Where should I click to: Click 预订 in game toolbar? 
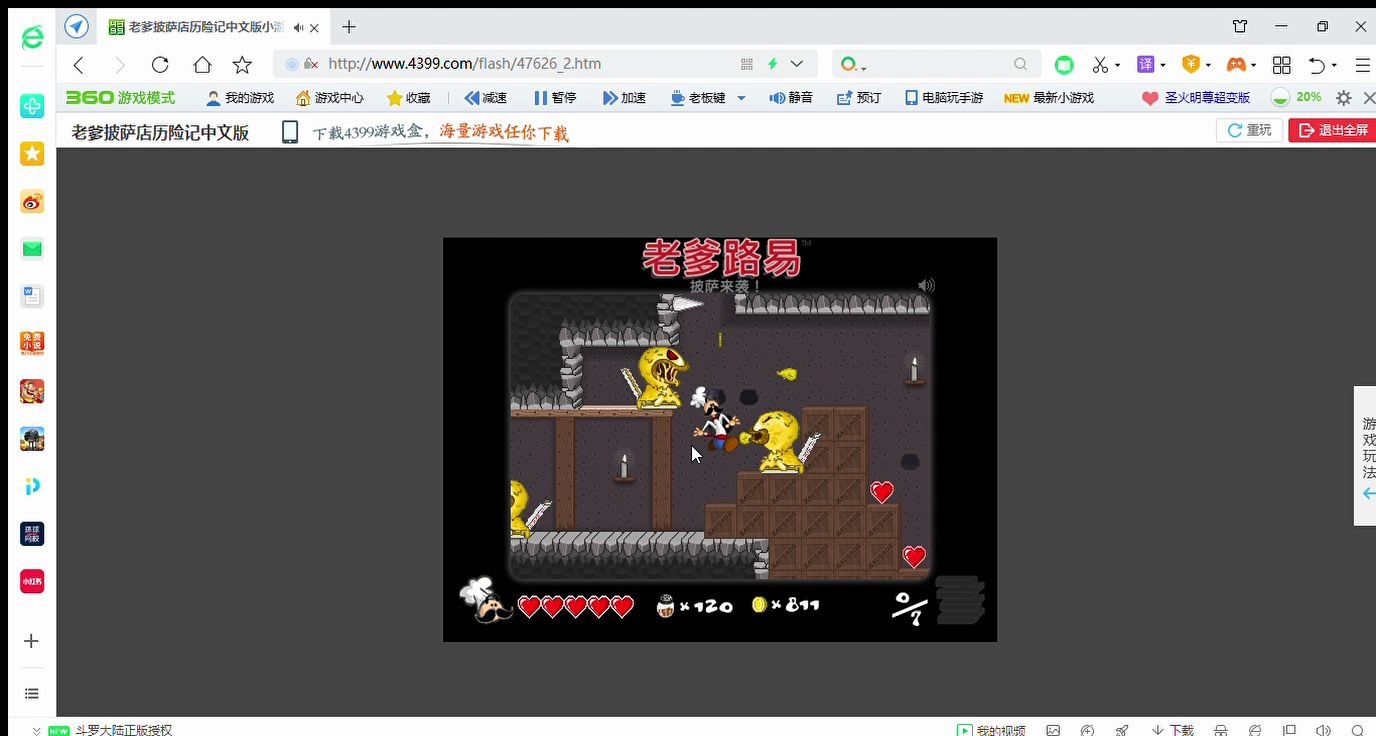[x=859, y=98]
